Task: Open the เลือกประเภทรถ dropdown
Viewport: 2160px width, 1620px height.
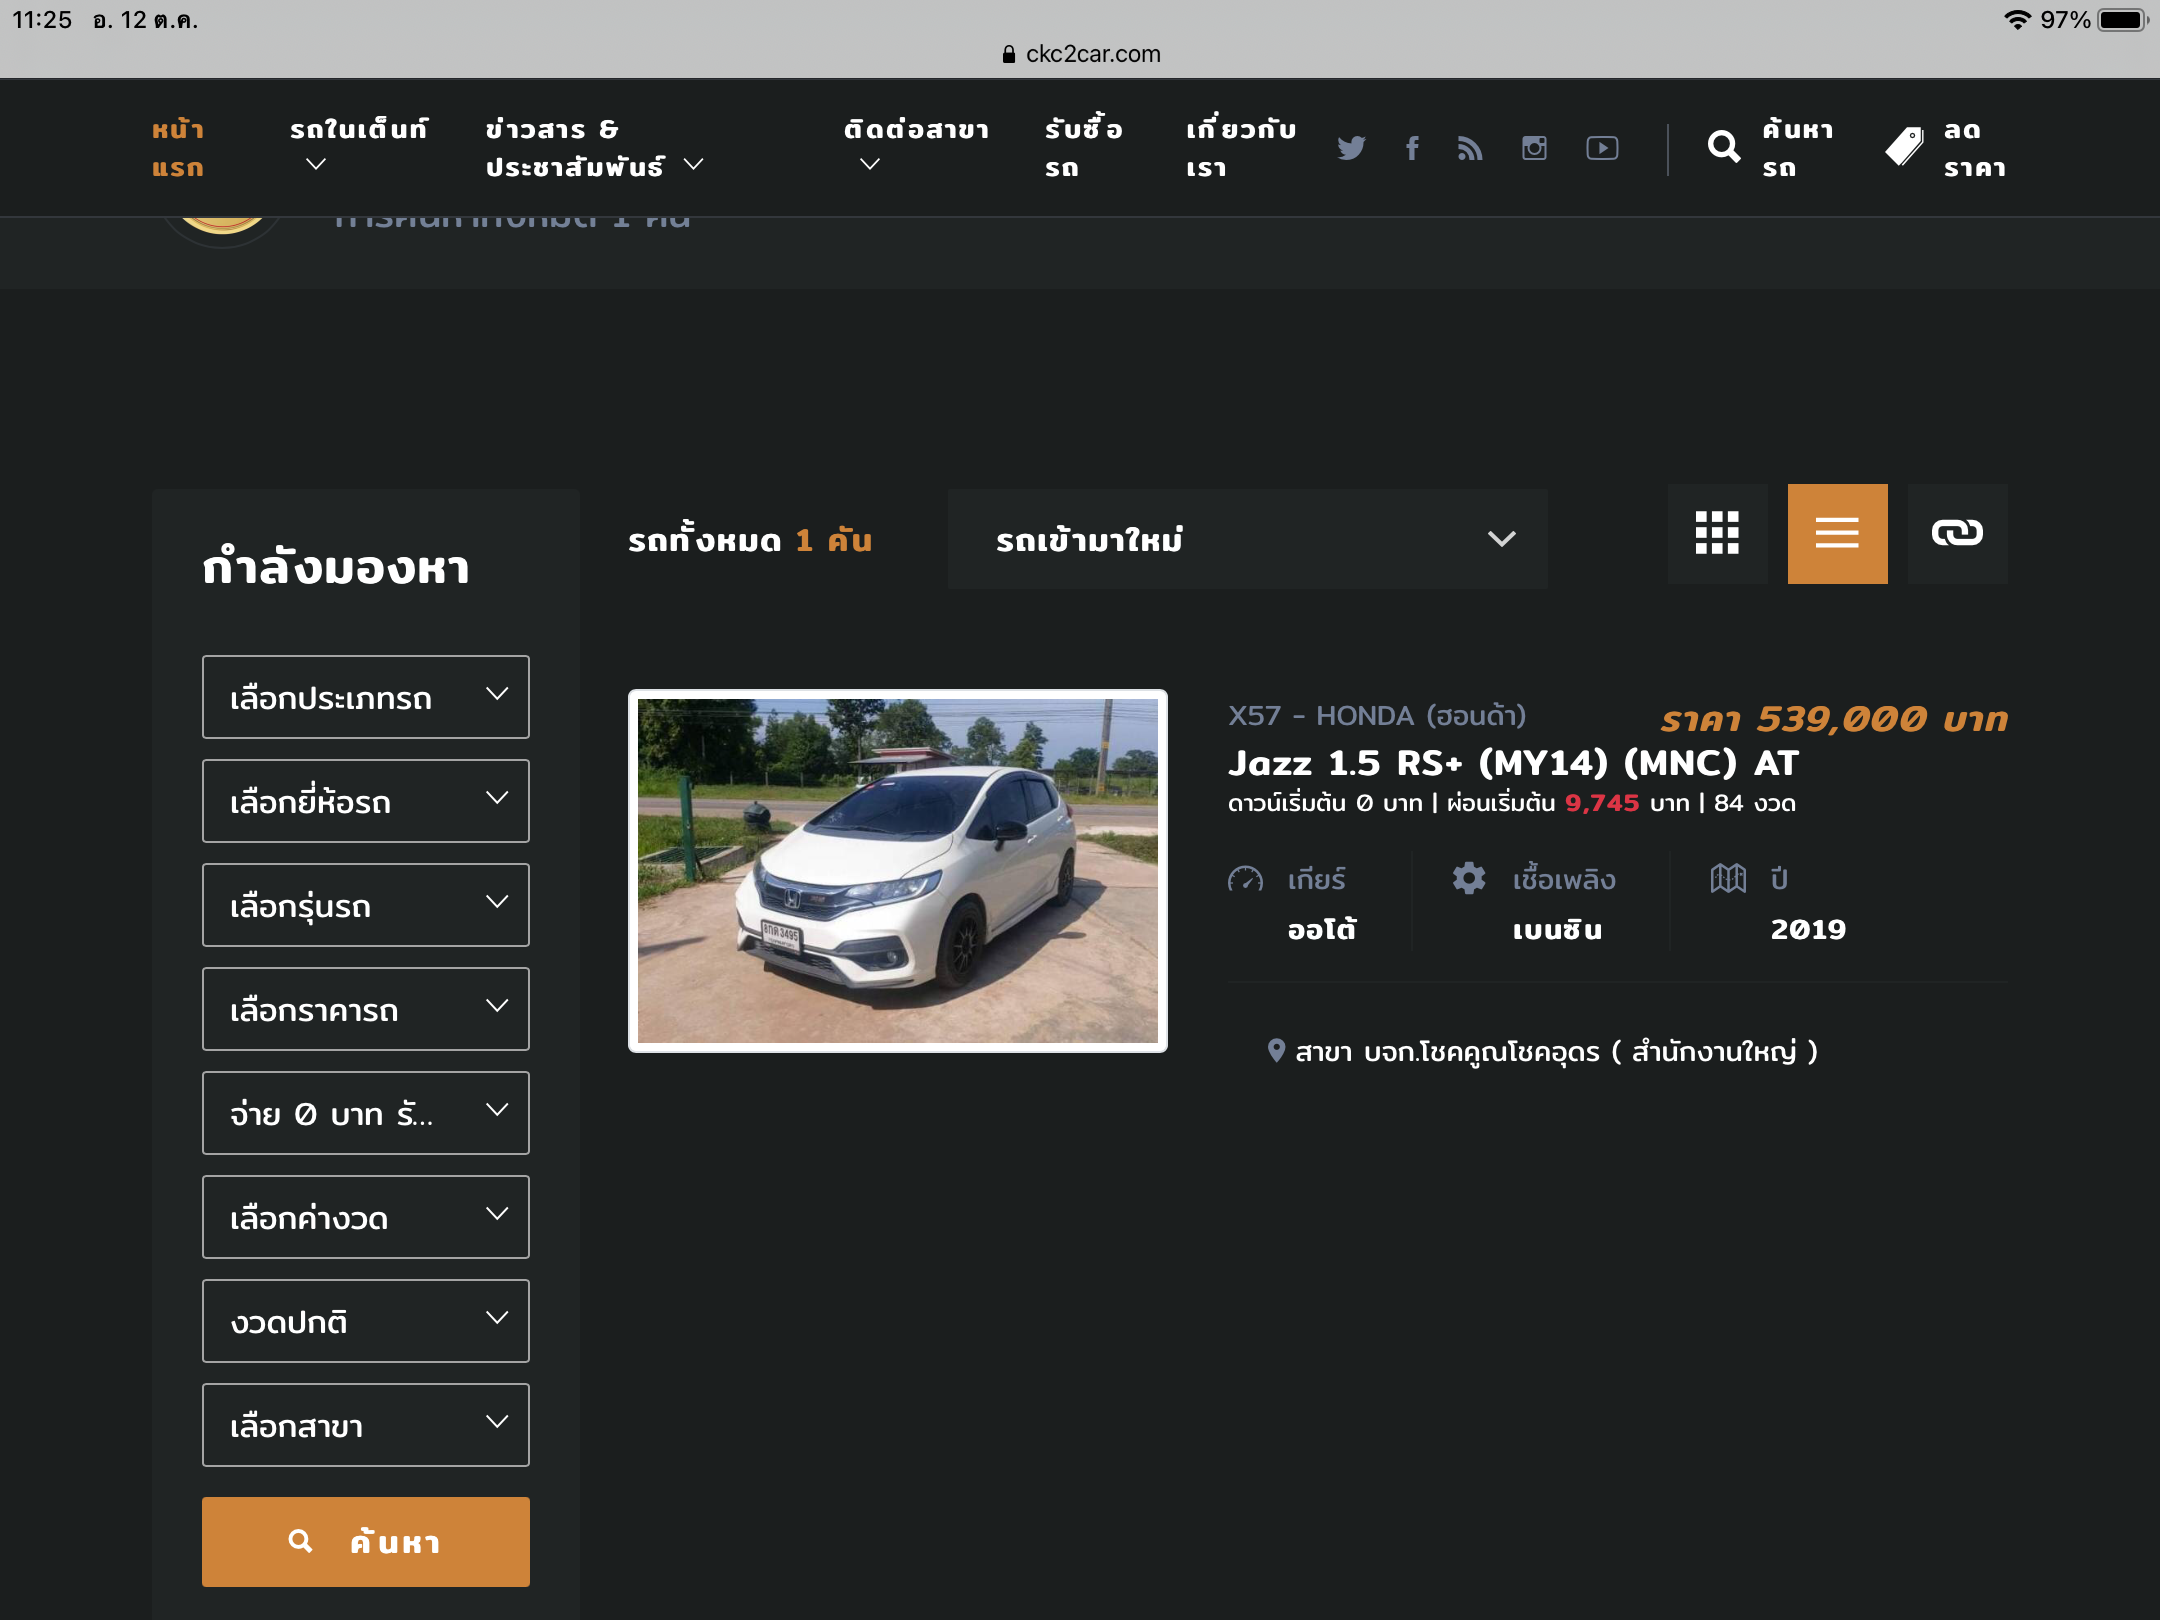Action: (366, 697)
